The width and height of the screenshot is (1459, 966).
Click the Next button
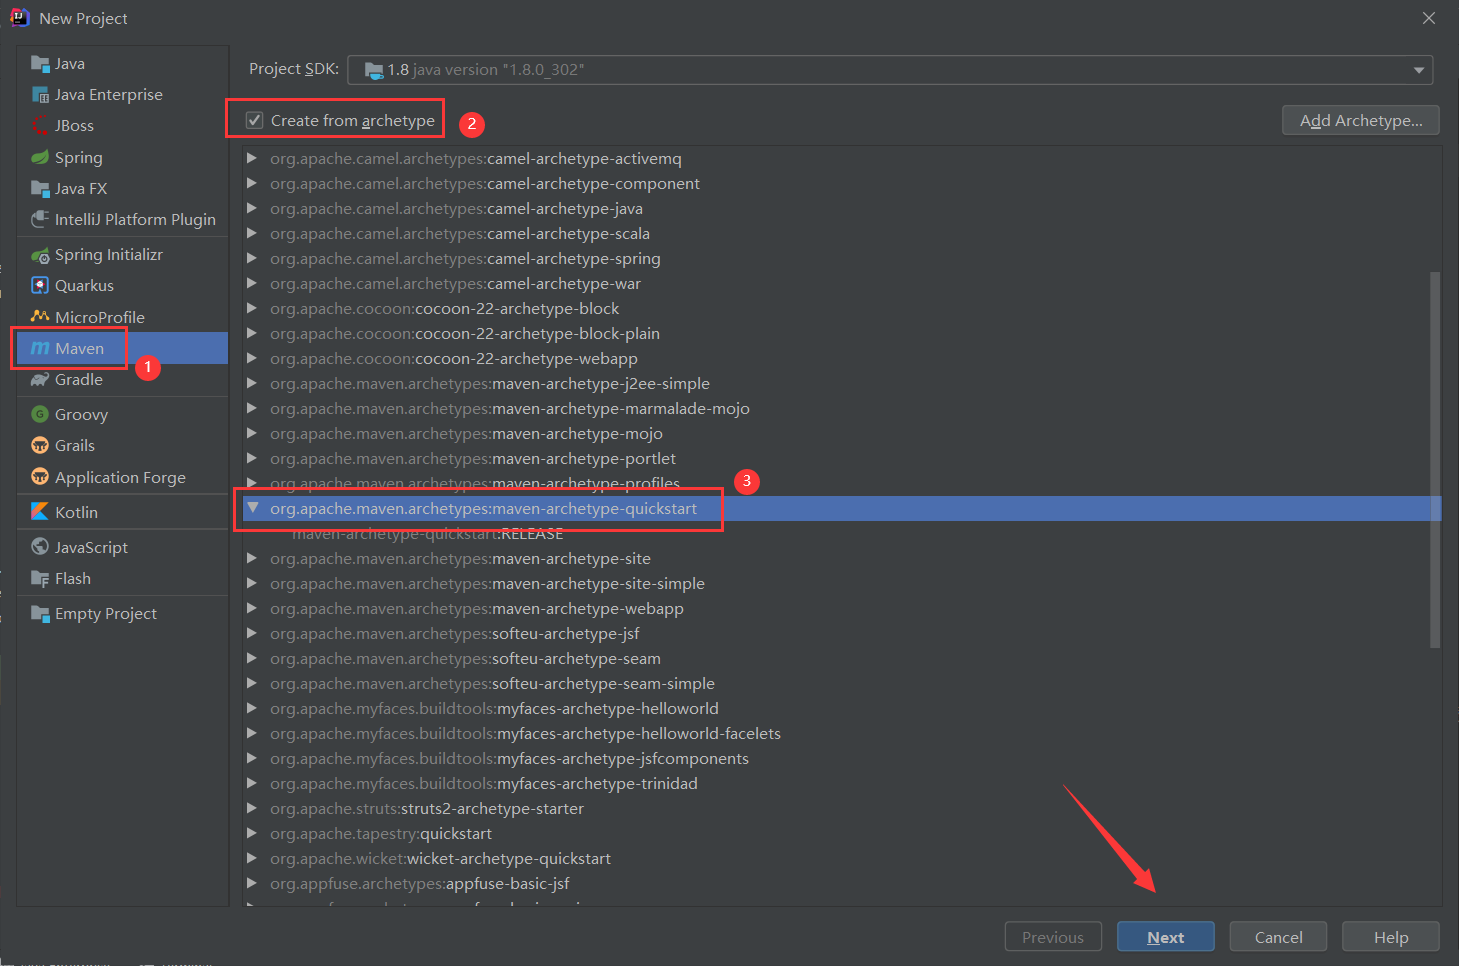pyautogui.click(x=1166, y=937)
